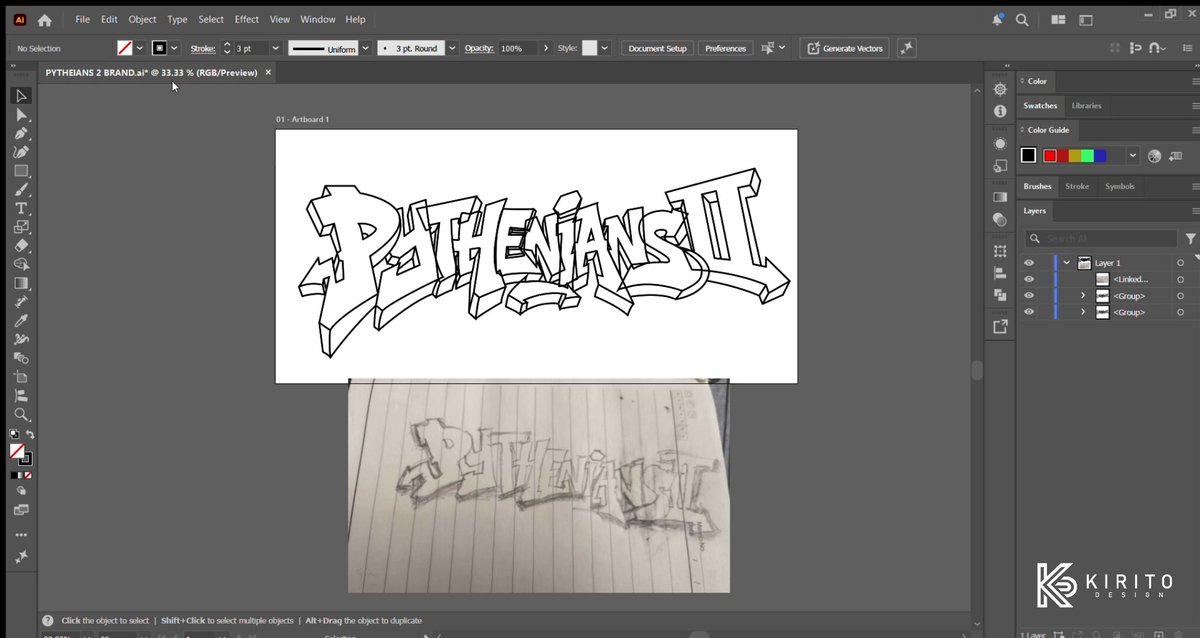
Task: Click the Preferences button
Action: [725, 48]
